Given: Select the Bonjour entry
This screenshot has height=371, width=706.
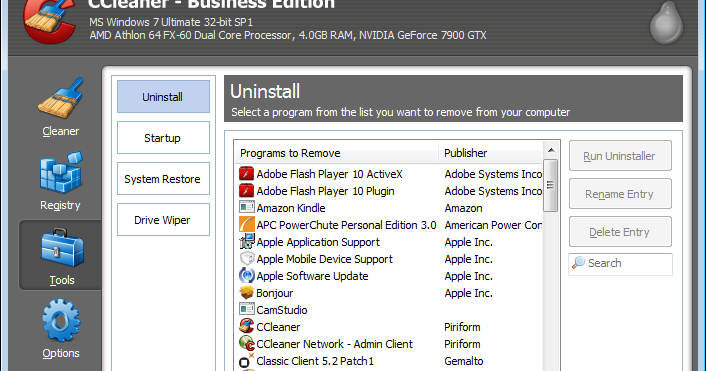Looking at the screenshot, I should pyautogui.click(x=275, y=293).
